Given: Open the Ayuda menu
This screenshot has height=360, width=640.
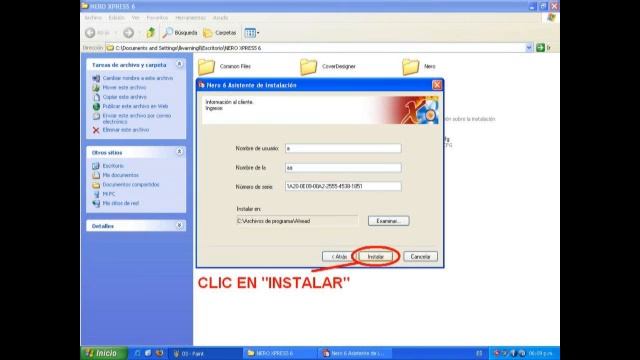Looking at the screenshot, I should pos(220,18).
